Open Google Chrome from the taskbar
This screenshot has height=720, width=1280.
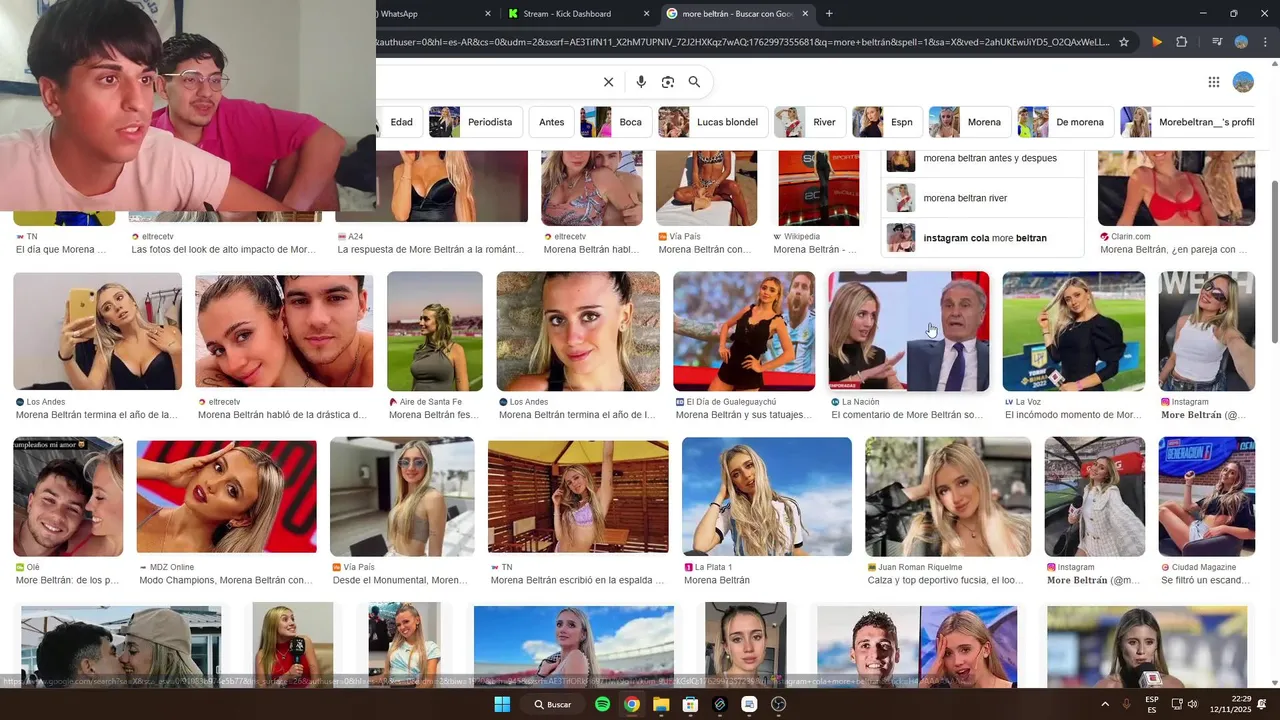point(631,704)
